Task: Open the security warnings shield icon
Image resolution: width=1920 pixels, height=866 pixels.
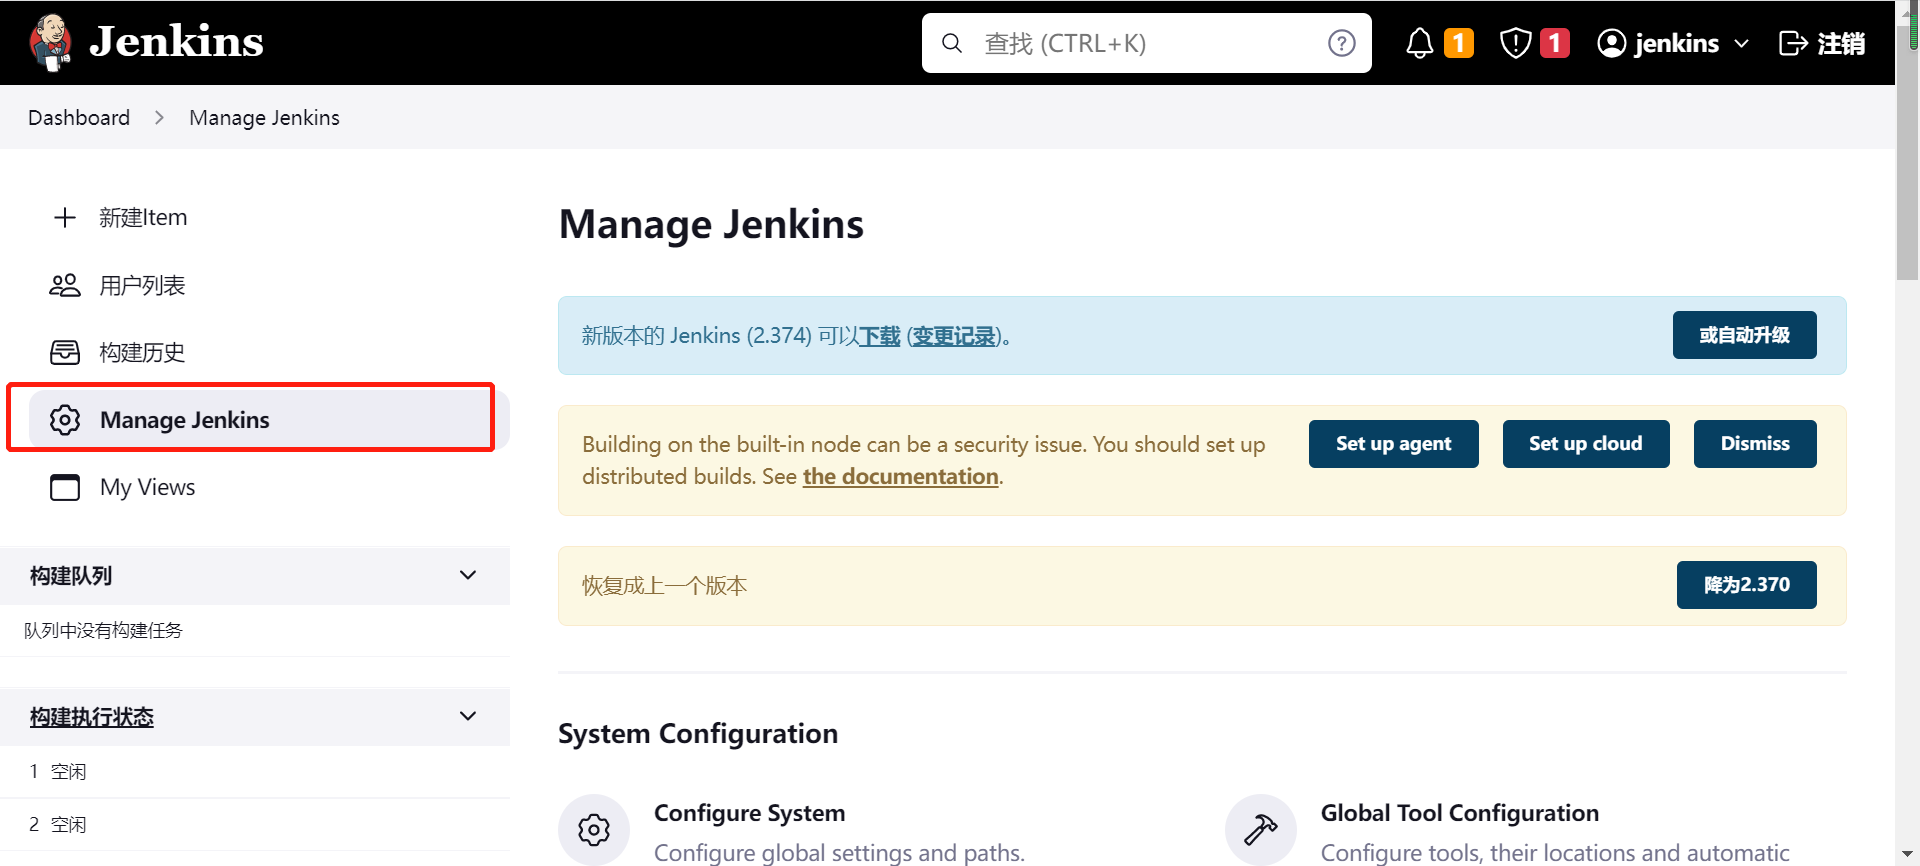Action: (x=1515, y=43)
